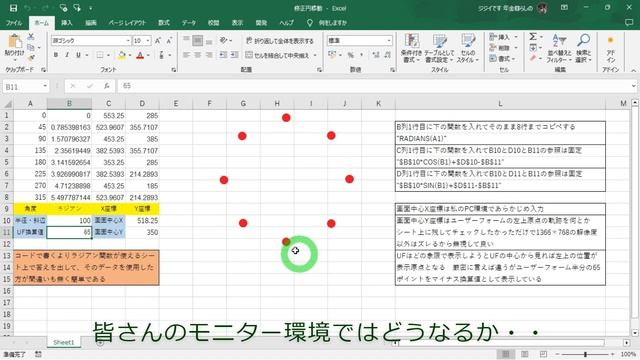Screen dimensions: 640x360
Task: Open Font group dialog launcher
Action: [174, 70]
